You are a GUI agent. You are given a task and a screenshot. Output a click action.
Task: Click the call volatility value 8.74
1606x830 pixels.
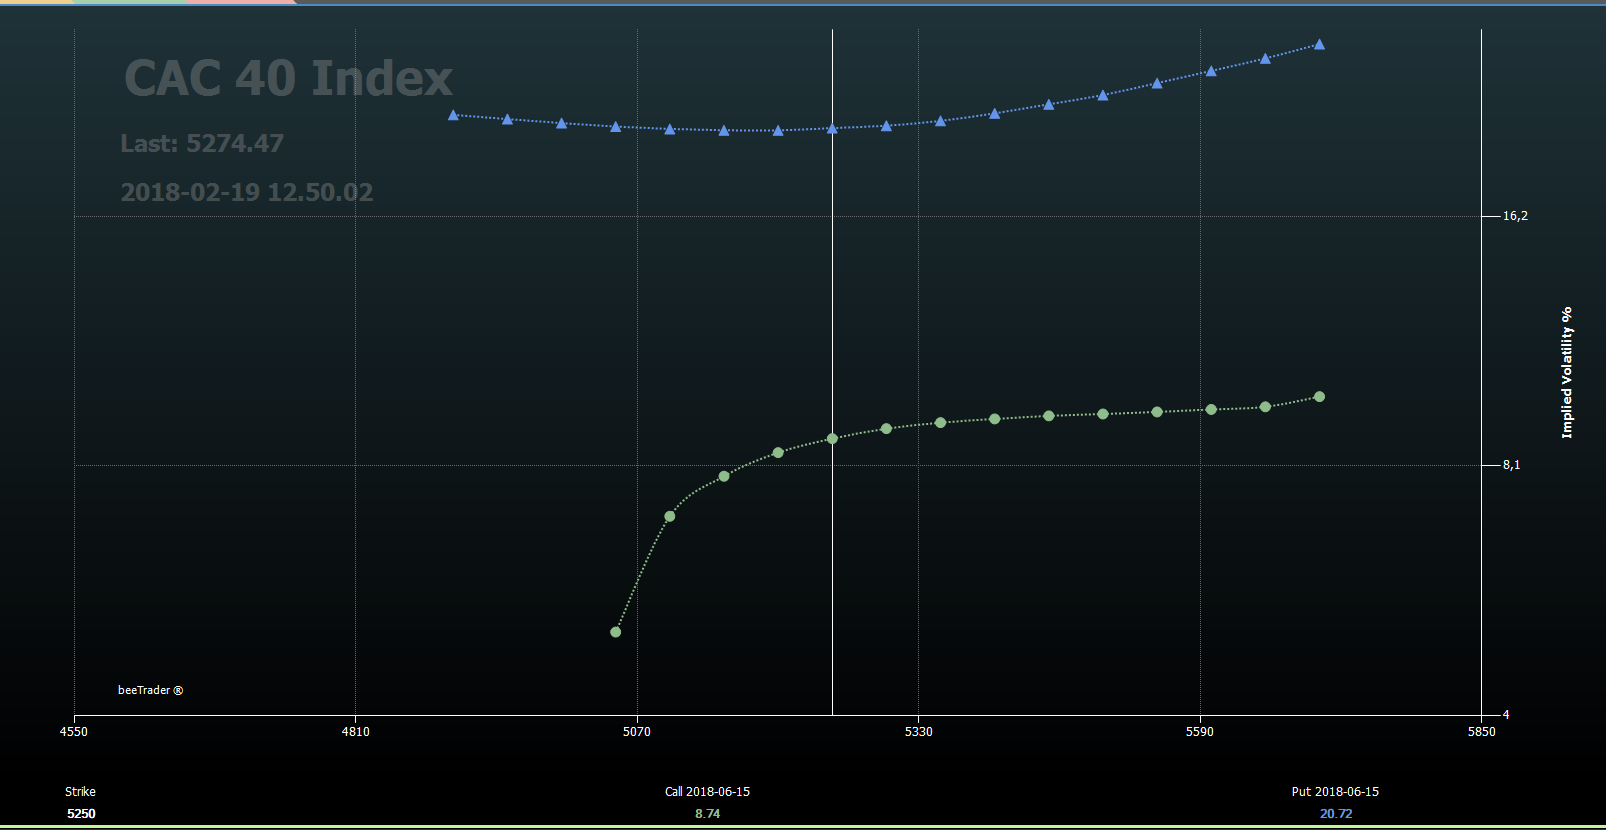707,814
